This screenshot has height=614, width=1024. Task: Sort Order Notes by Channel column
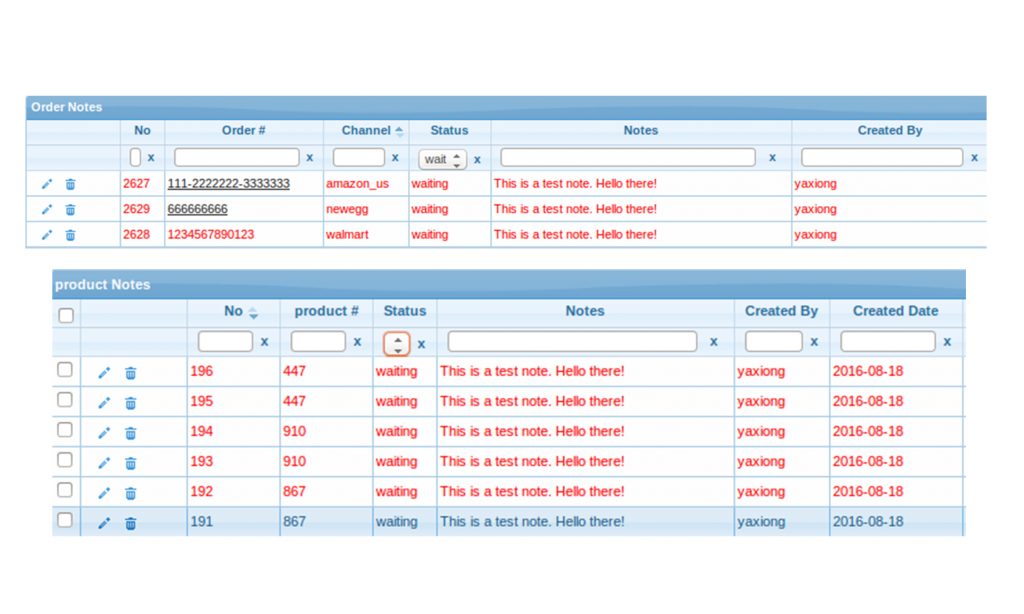372,131
